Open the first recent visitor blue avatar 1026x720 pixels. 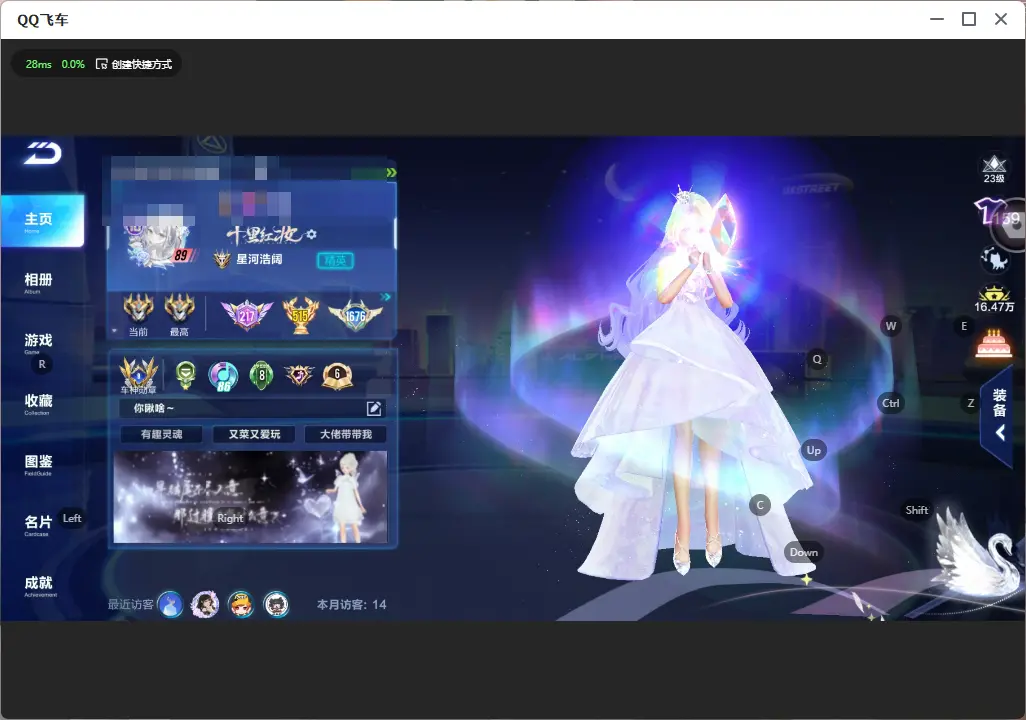click(171, 604)
